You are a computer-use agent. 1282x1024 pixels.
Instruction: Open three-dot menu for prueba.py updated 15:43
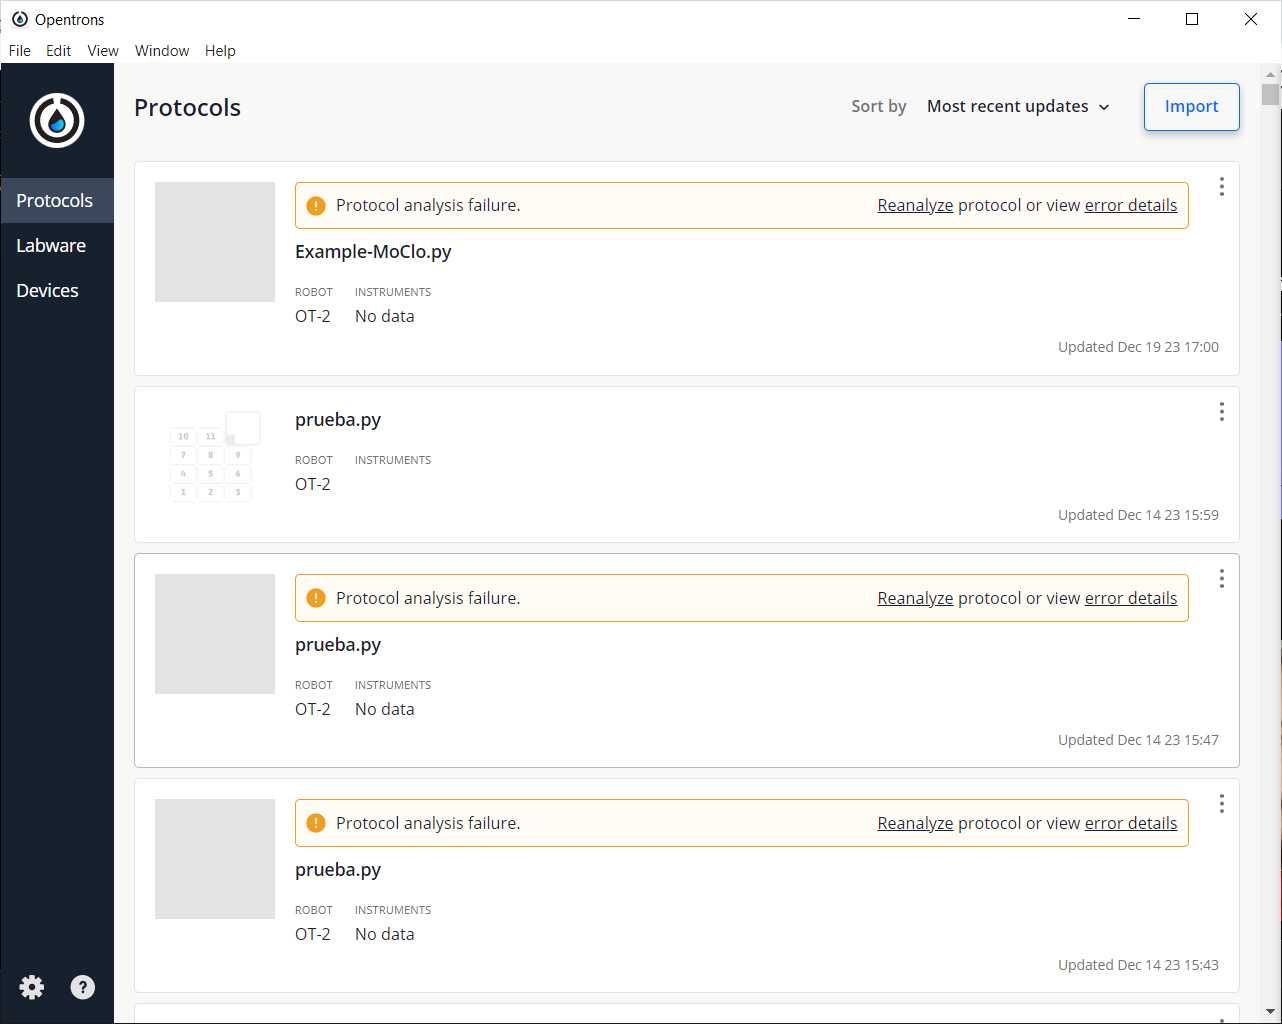pyautogui.click(x=1221, y=804)
